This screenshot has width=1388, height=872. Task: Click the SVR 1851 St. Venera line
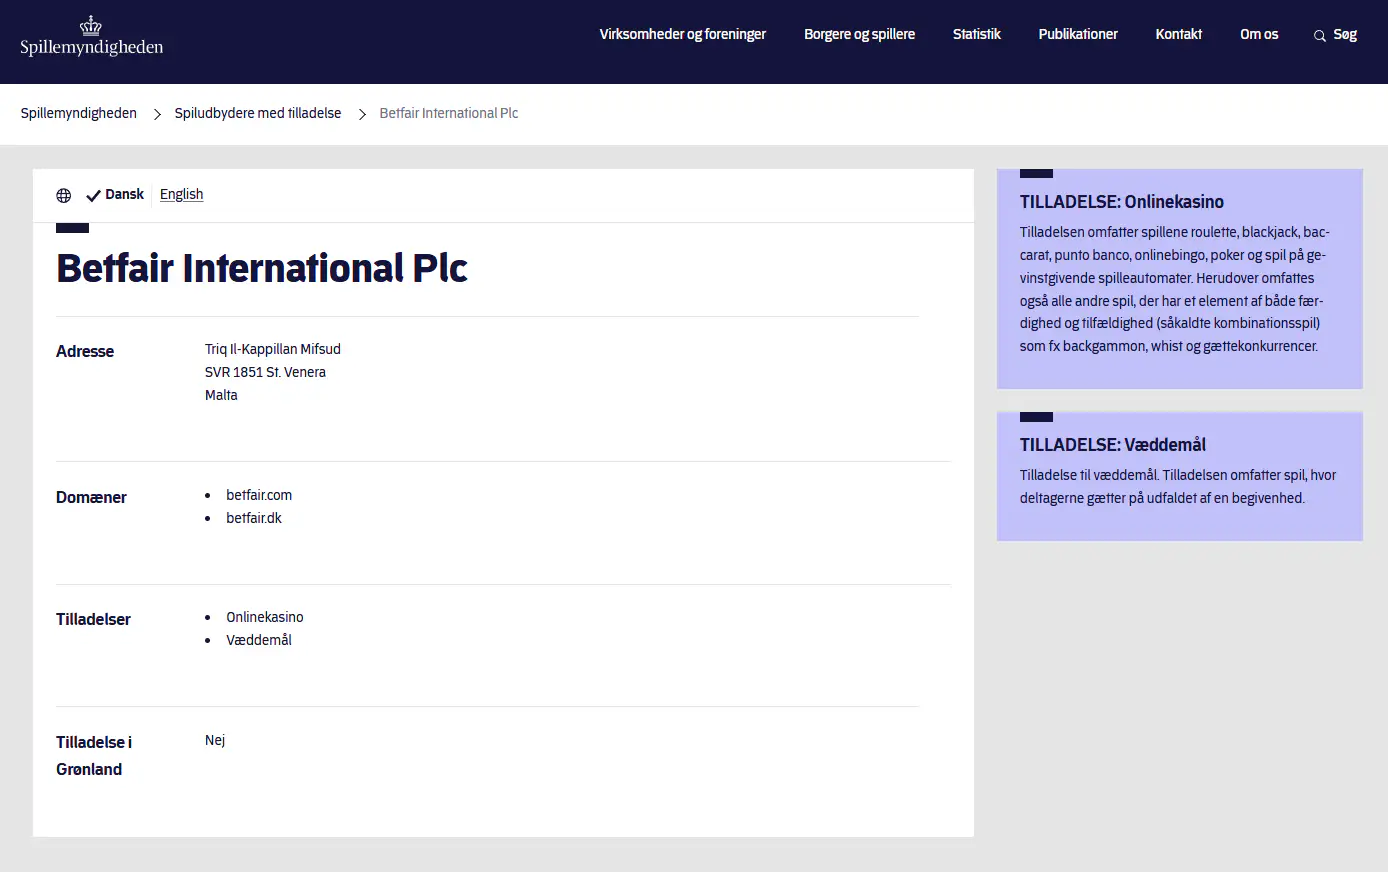click(265, 372)
